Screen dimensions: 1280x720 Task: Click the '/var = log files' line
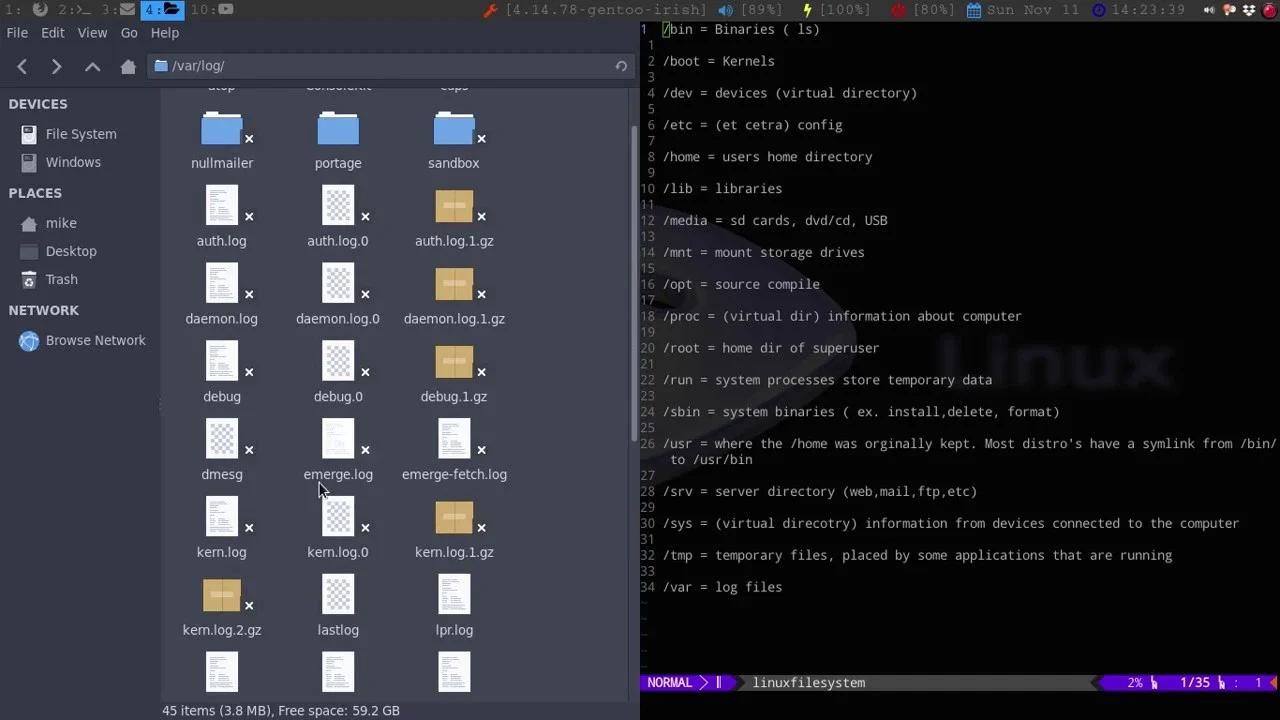tap(722, 587)
